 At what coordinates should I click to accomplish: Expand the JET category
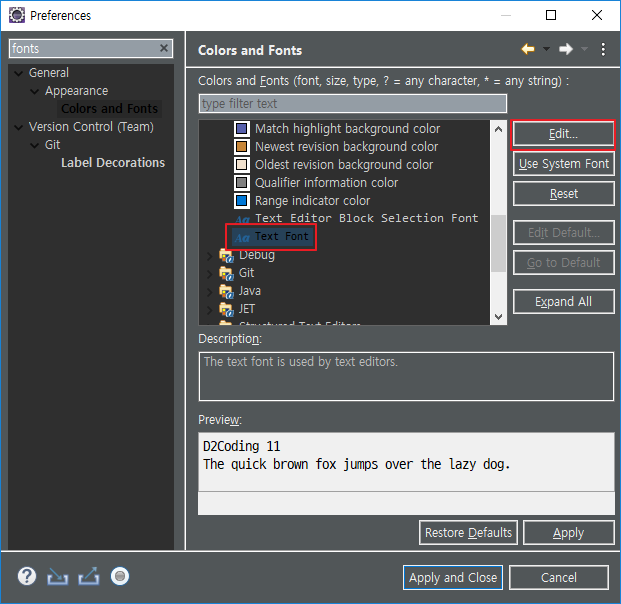pos(210,310)
